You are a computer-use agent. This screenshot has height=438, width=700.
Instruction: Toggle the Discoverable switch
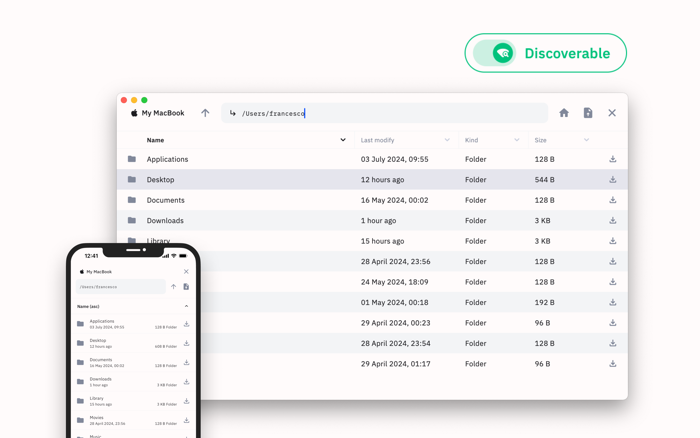[x=494, y=53]
